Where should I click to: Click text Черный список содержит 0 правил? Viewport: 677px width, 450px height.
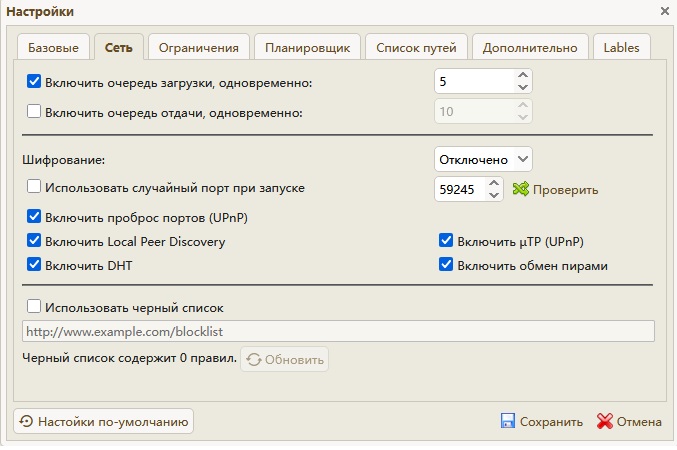click(129, 358)
